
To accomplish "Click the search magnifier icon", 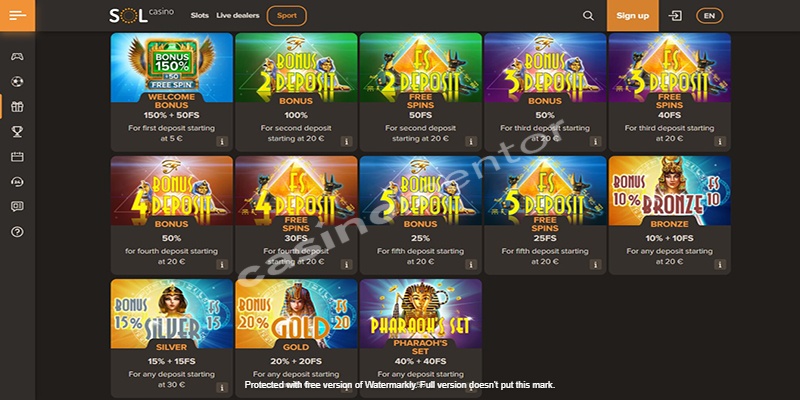I will [x=588, y=16].
